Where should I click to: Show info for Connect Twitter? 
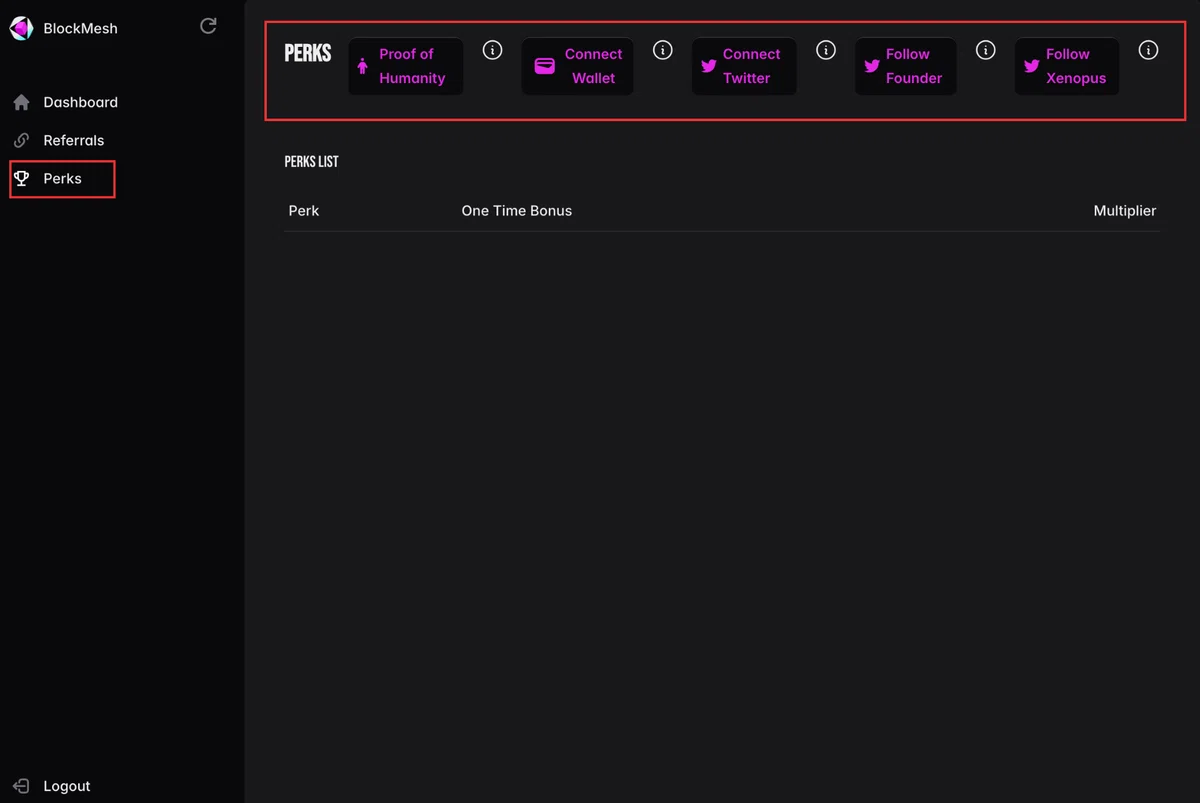(x=826, y=50)
